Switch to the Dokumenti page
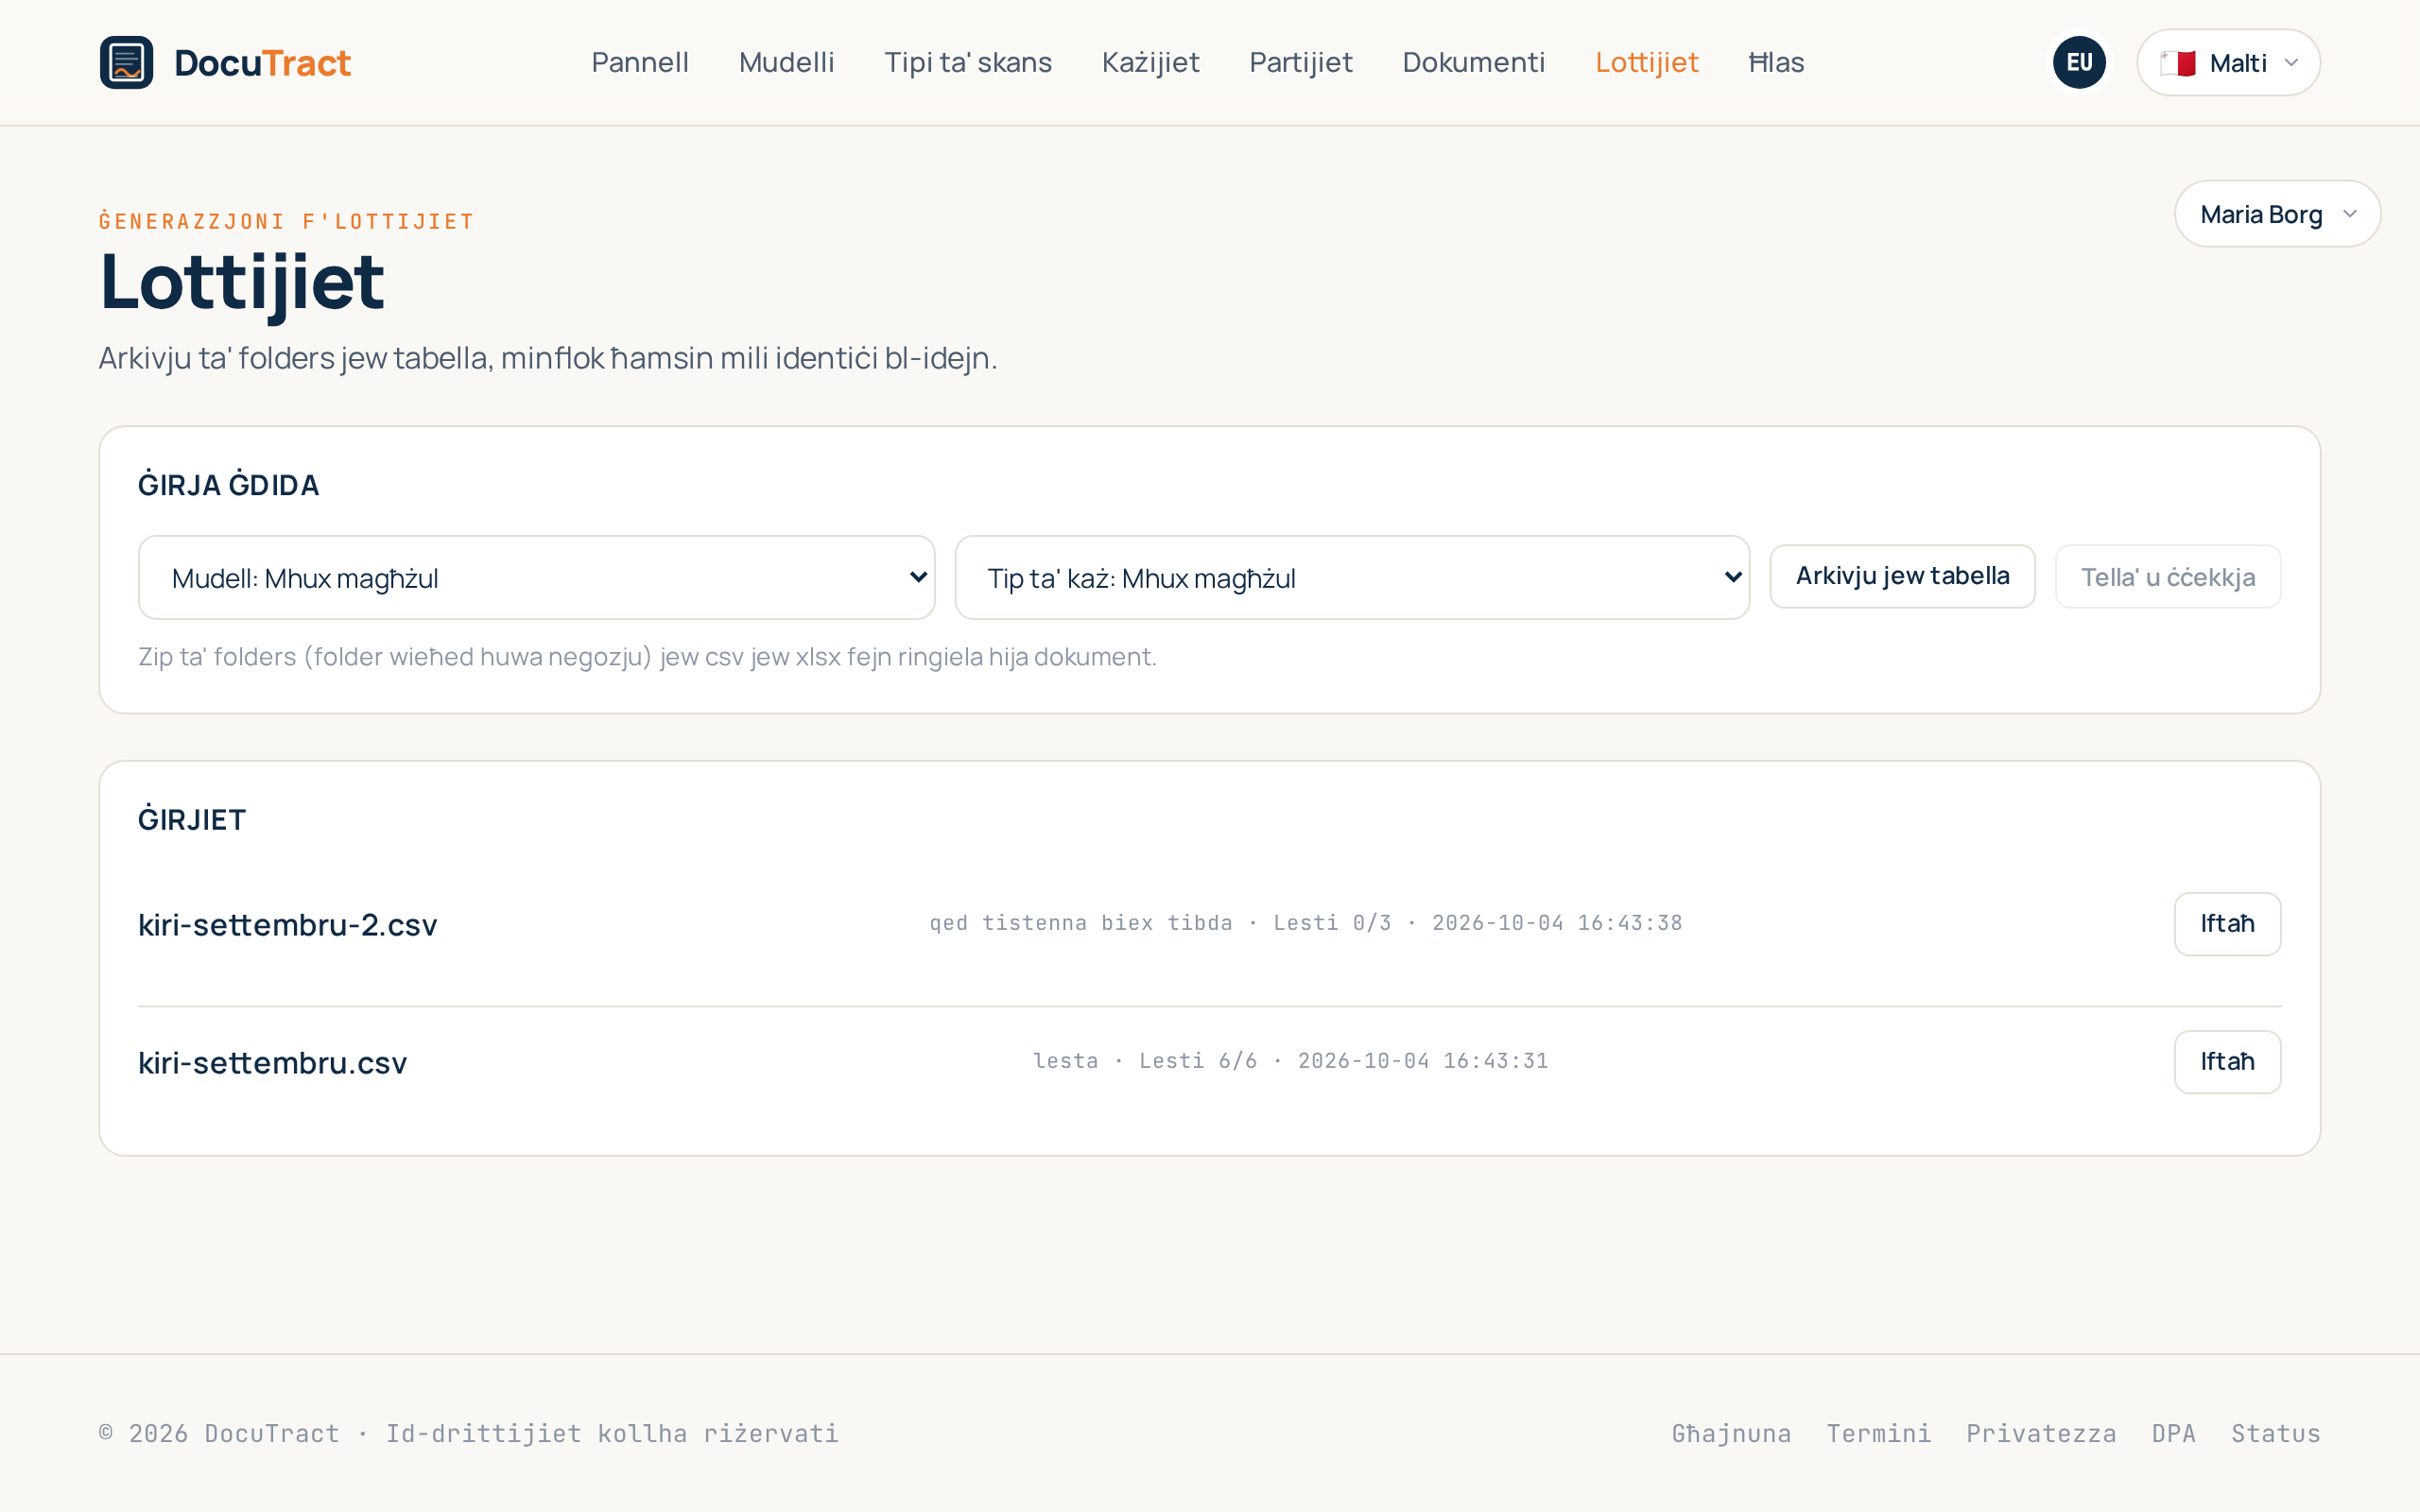Screen dimensions: 2420x1512 coord(1473,62)
